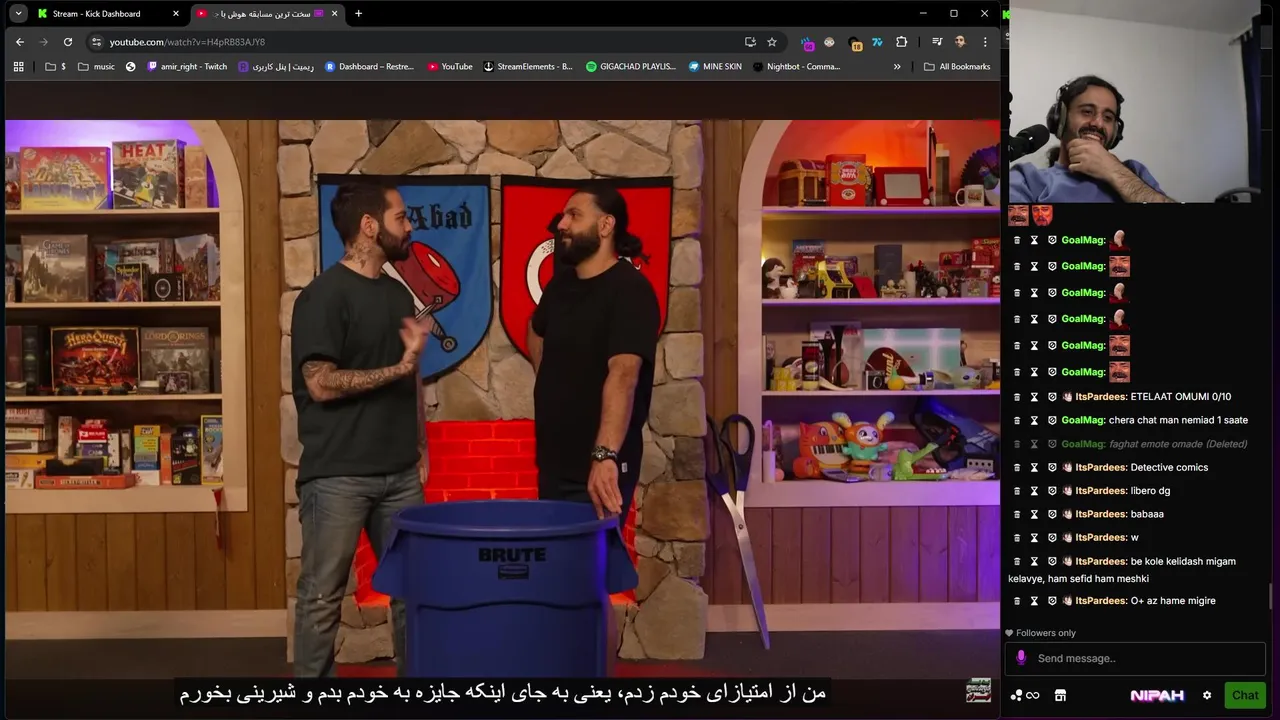Open the YouTube bookmark
The width and height of the screenshot is (1280, 720).
[x=450, y=67]
